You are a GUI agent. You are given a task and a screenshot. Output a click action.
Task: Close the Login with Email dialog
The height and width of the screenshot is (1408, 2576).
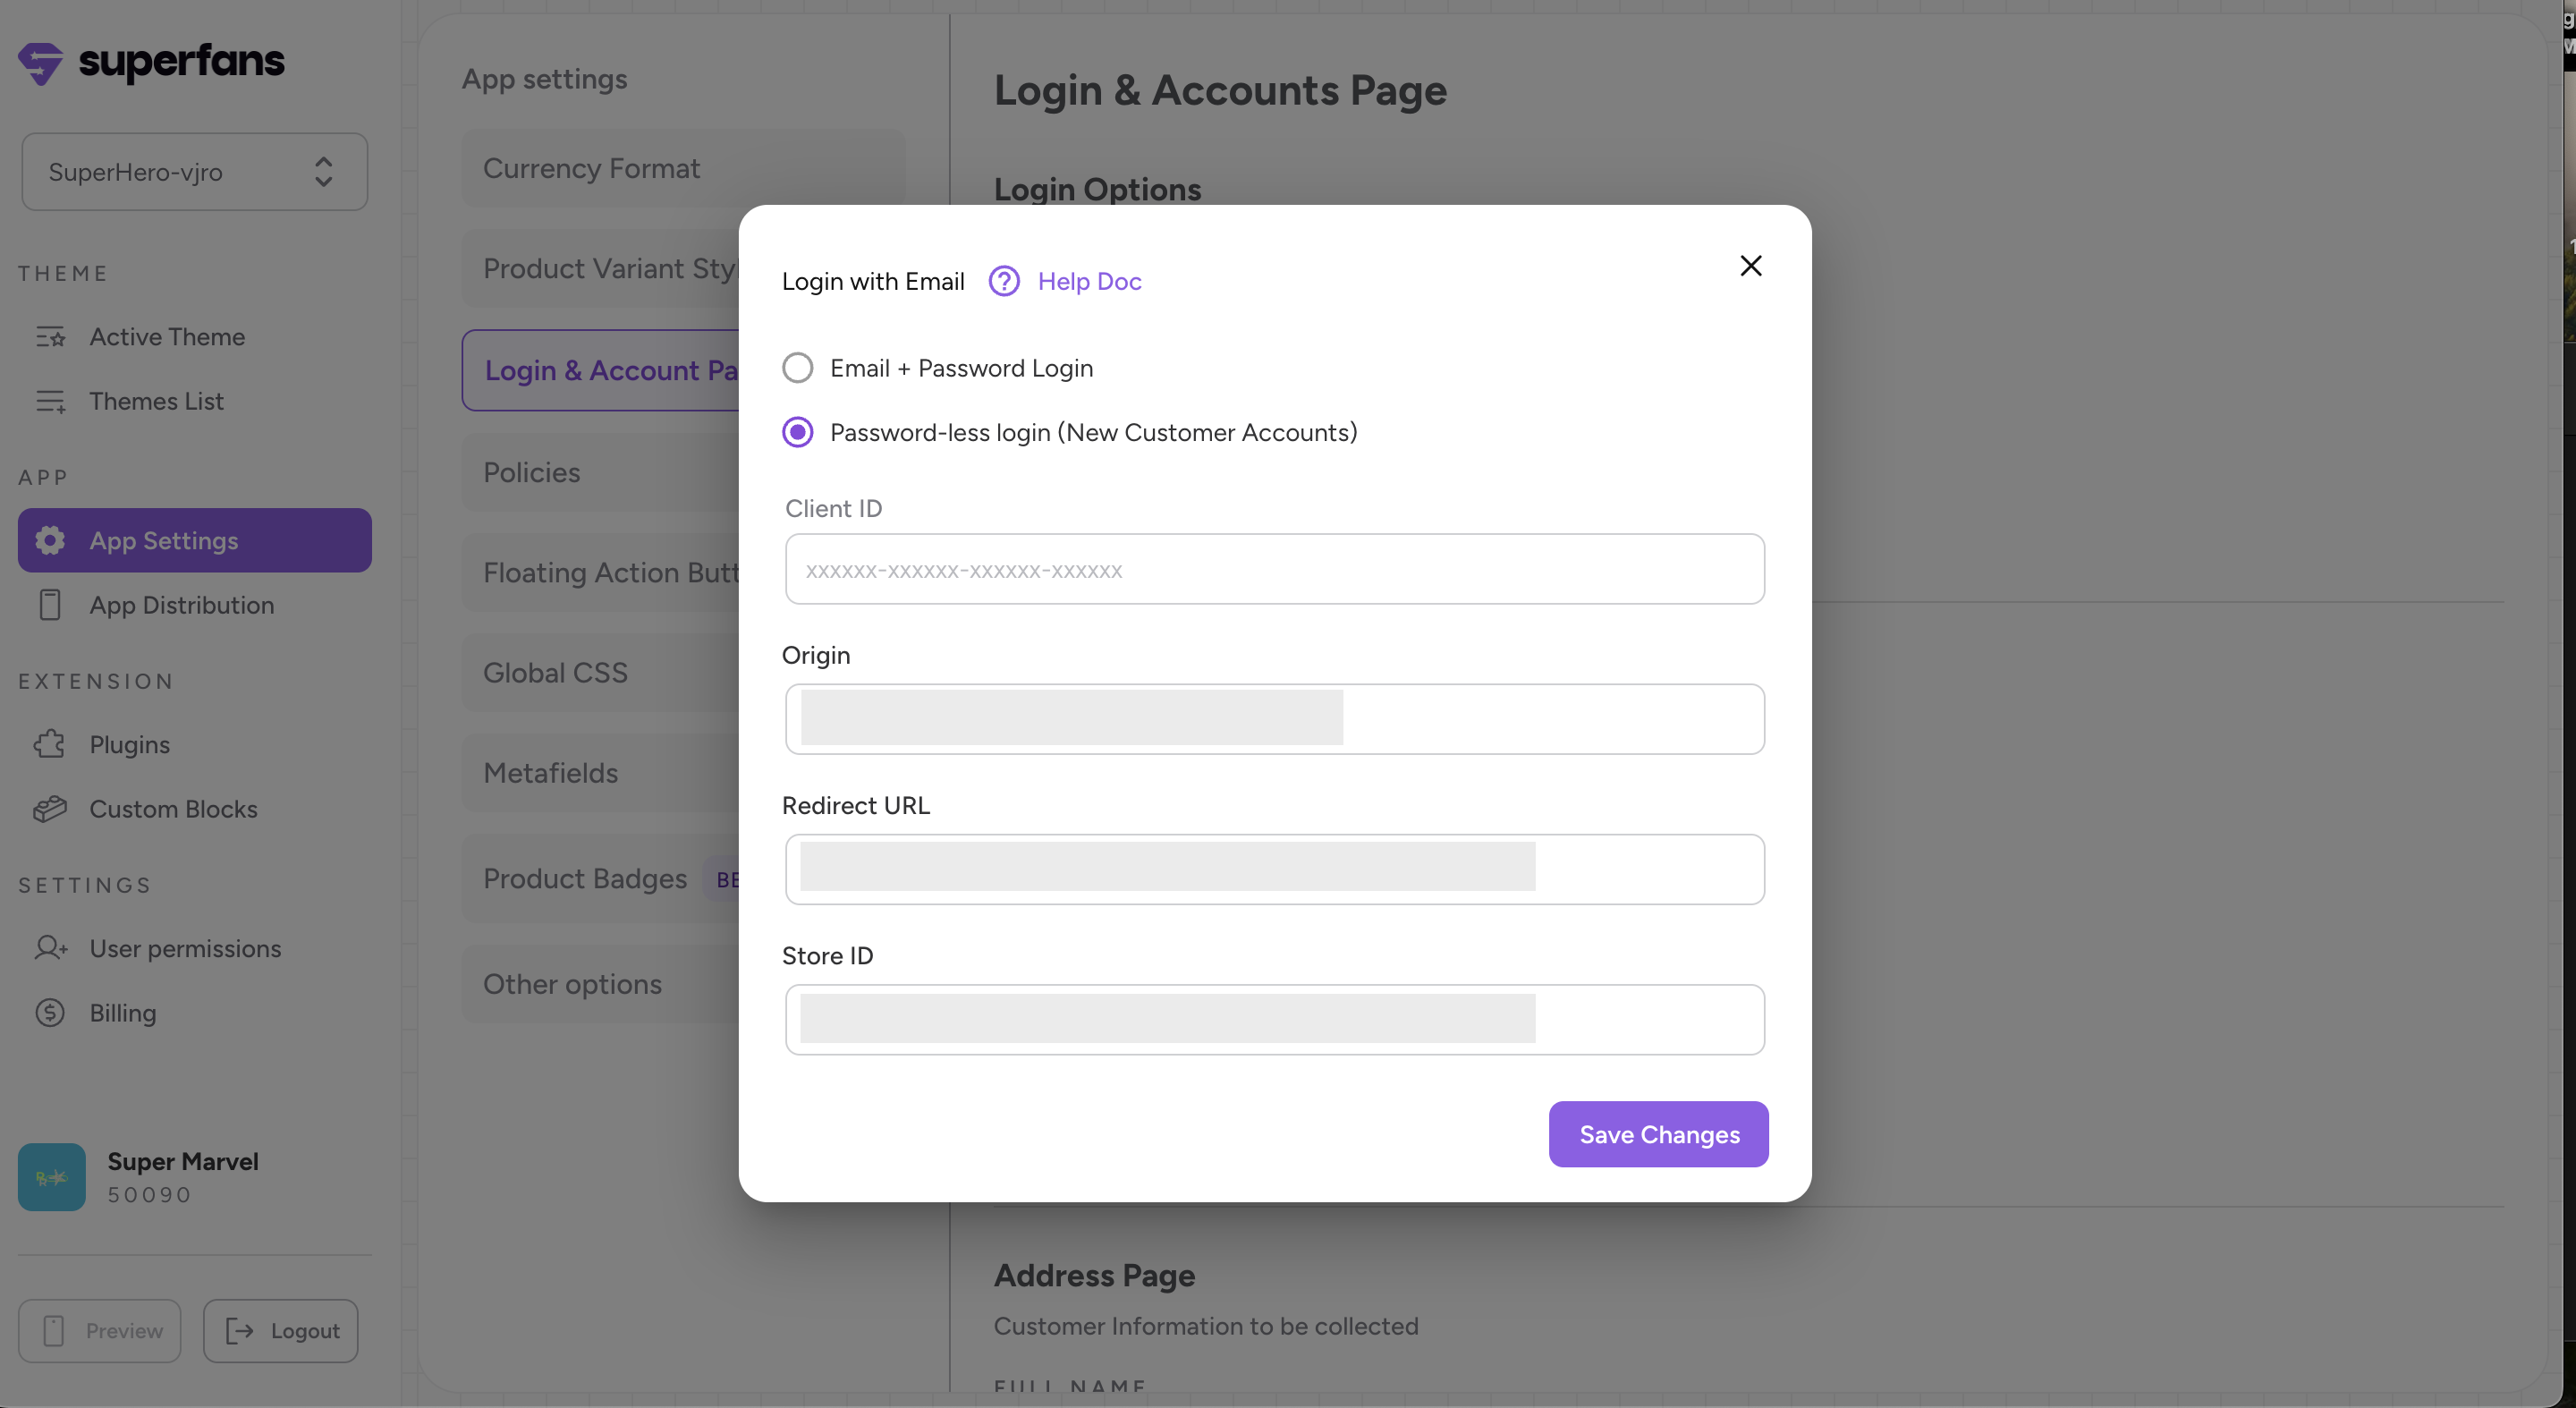(1750, 266)
